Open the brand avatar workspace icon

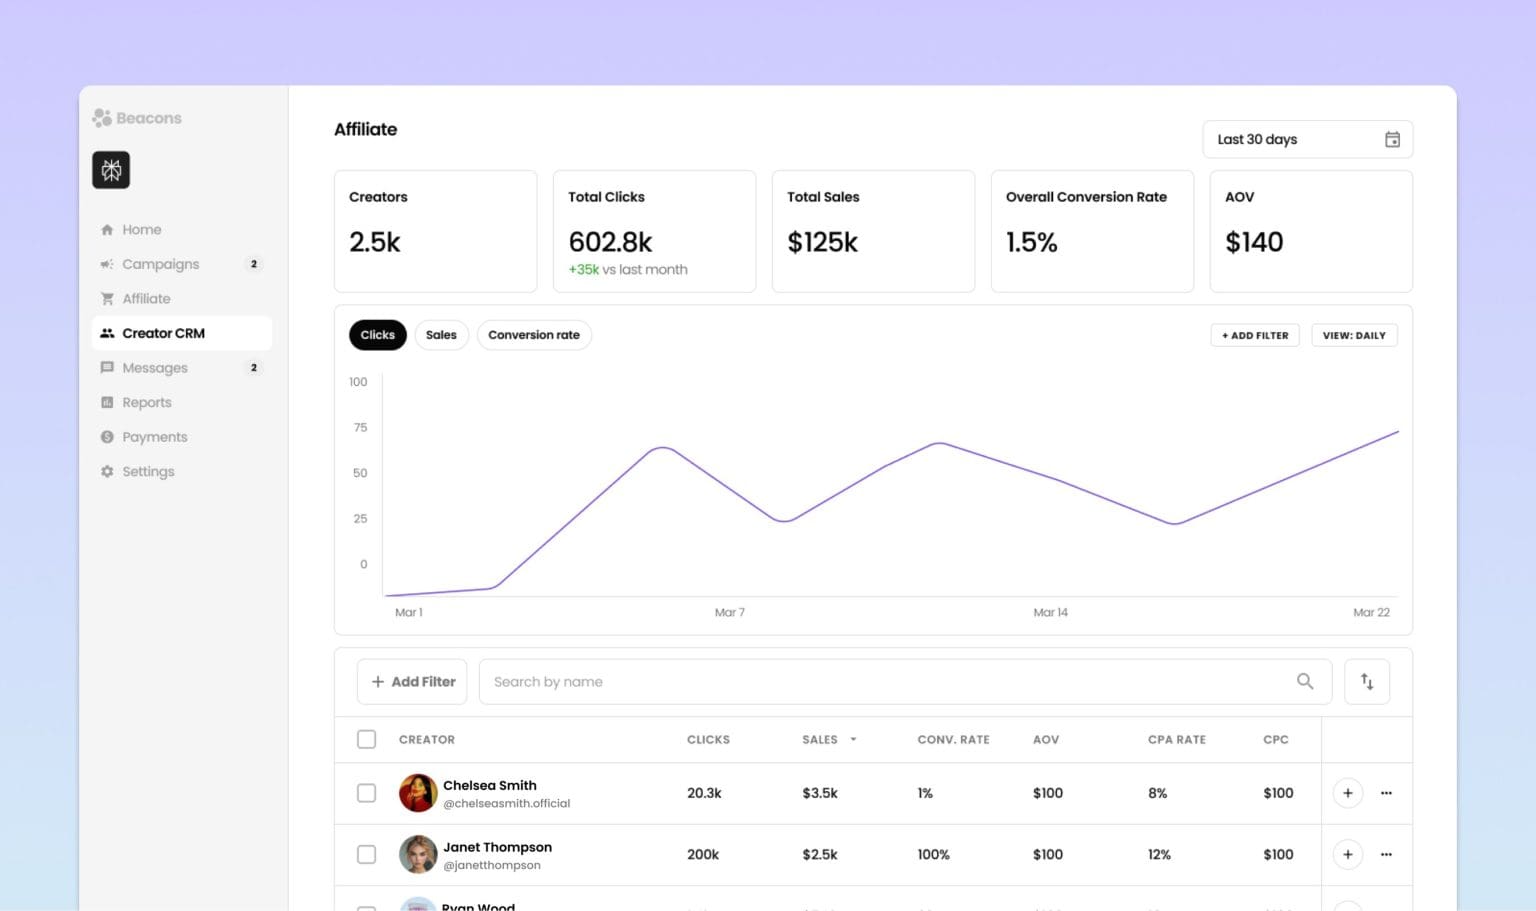[x=111, y=170]
